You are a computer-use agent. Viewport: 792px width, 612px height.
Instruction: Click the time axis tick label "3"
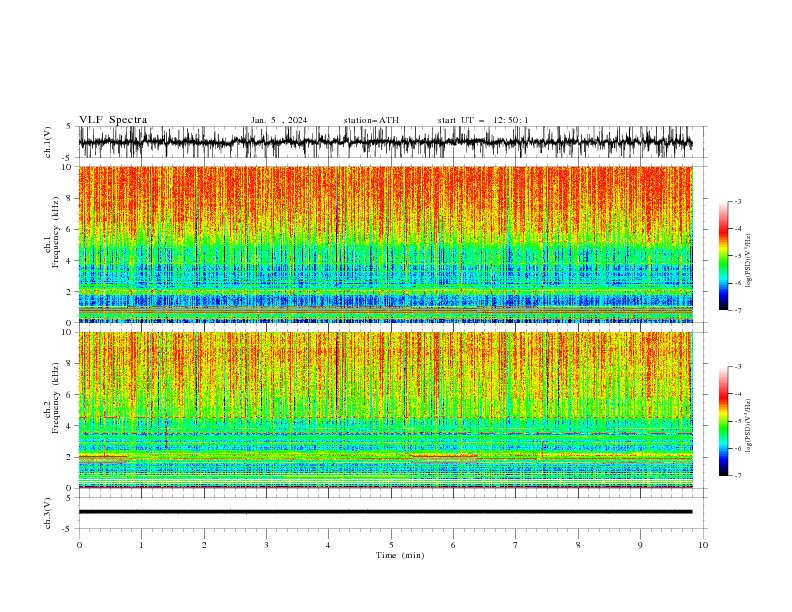click(266, 545)
